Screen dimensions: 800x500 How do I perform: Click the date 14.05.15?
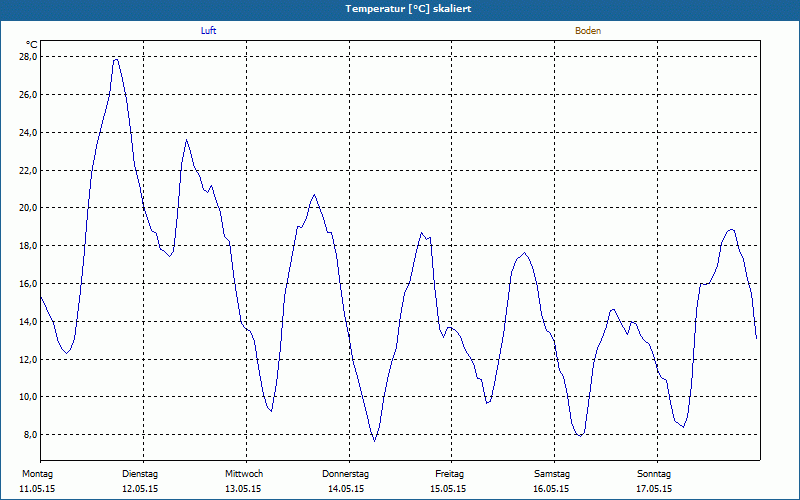pos(346,489)
